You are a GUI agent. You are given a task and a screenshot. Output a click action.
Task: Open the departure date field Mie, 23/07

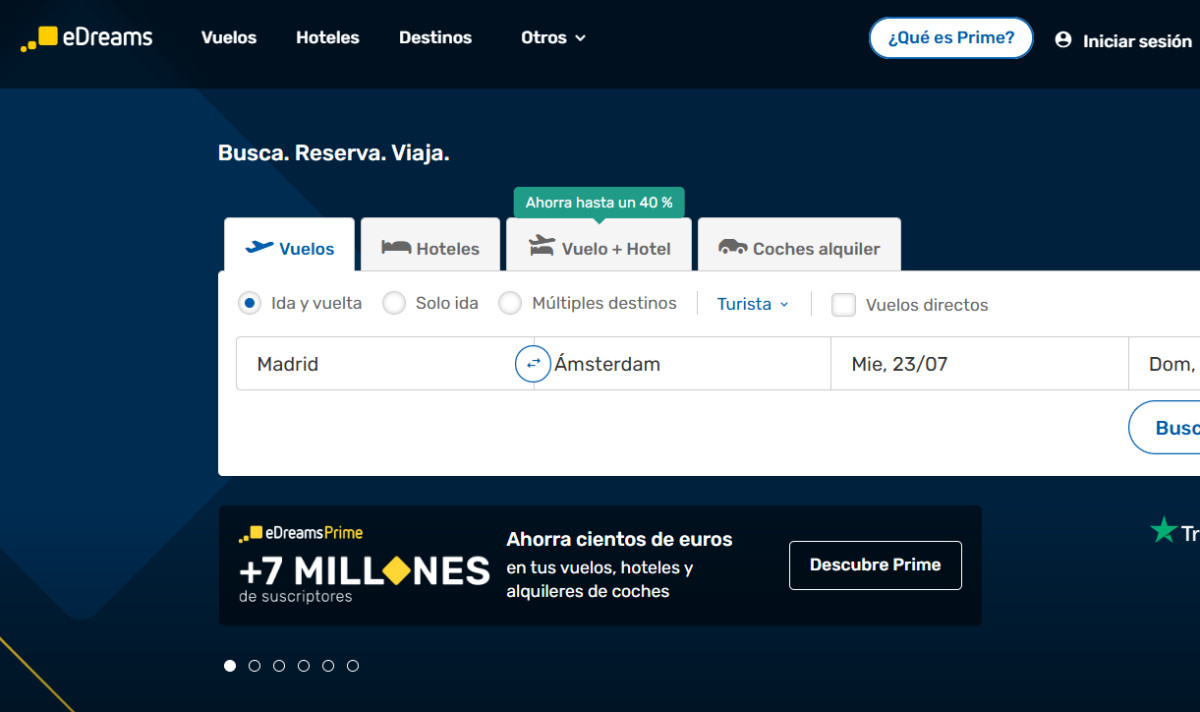pyautogui.click(x=980, y=364)
